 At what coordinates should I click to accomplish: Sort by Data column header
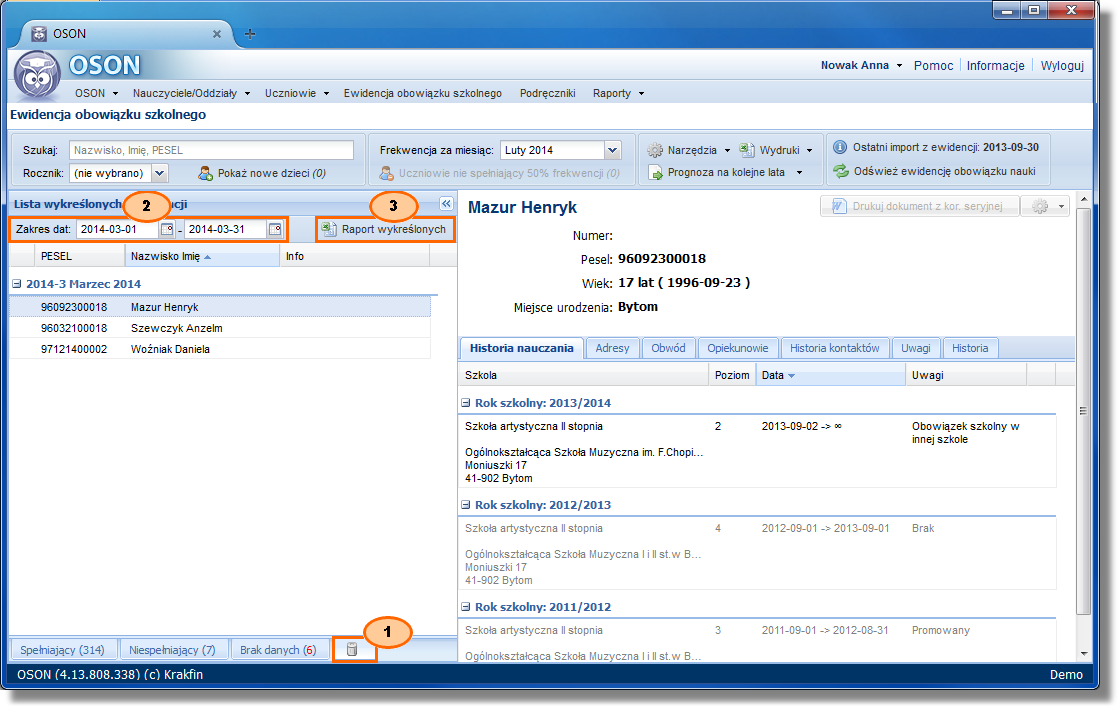click(x=830, y=375)
